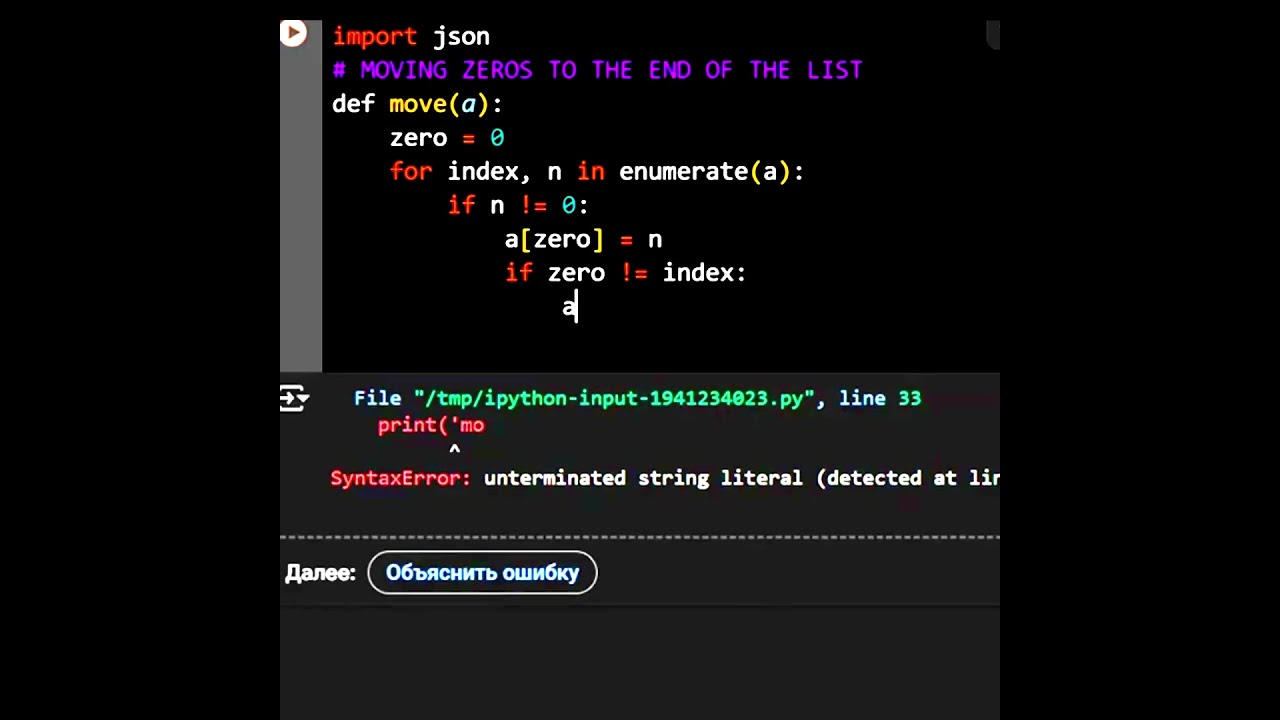Image resolution: width=1280 pixels, height=720 pixels.
Task: Click the 'def move(a):' line
Action: tap(417, 104)
